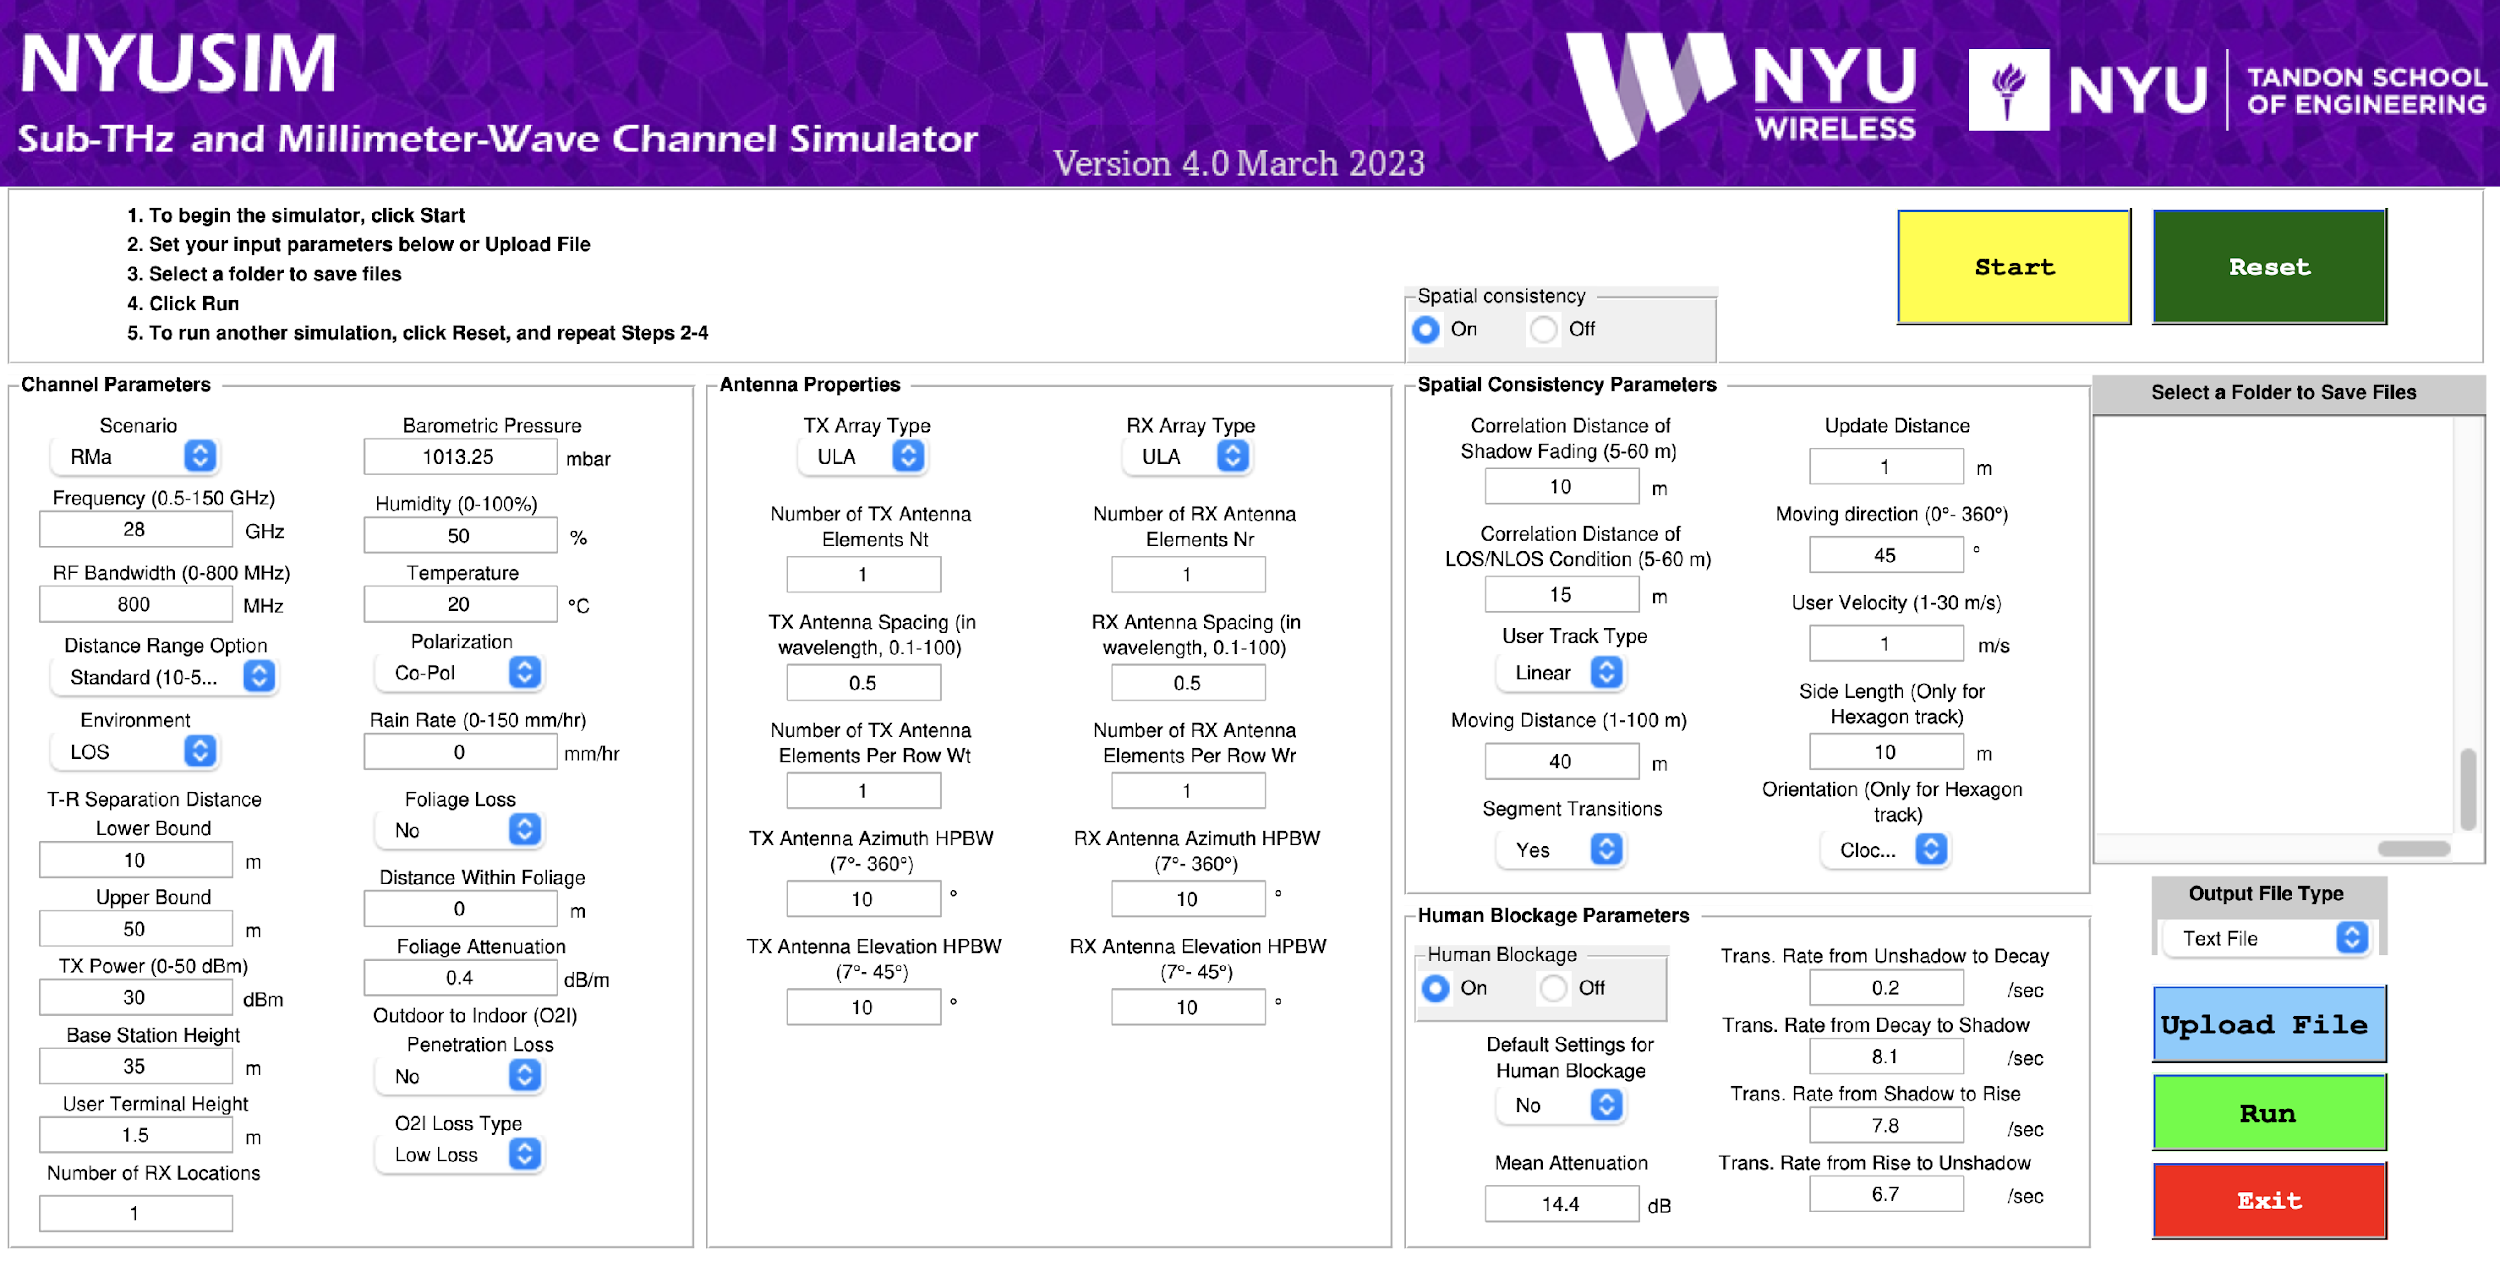Click the green Run button
The image size is (2500, 1261).
click(x=2268, y=1113)
